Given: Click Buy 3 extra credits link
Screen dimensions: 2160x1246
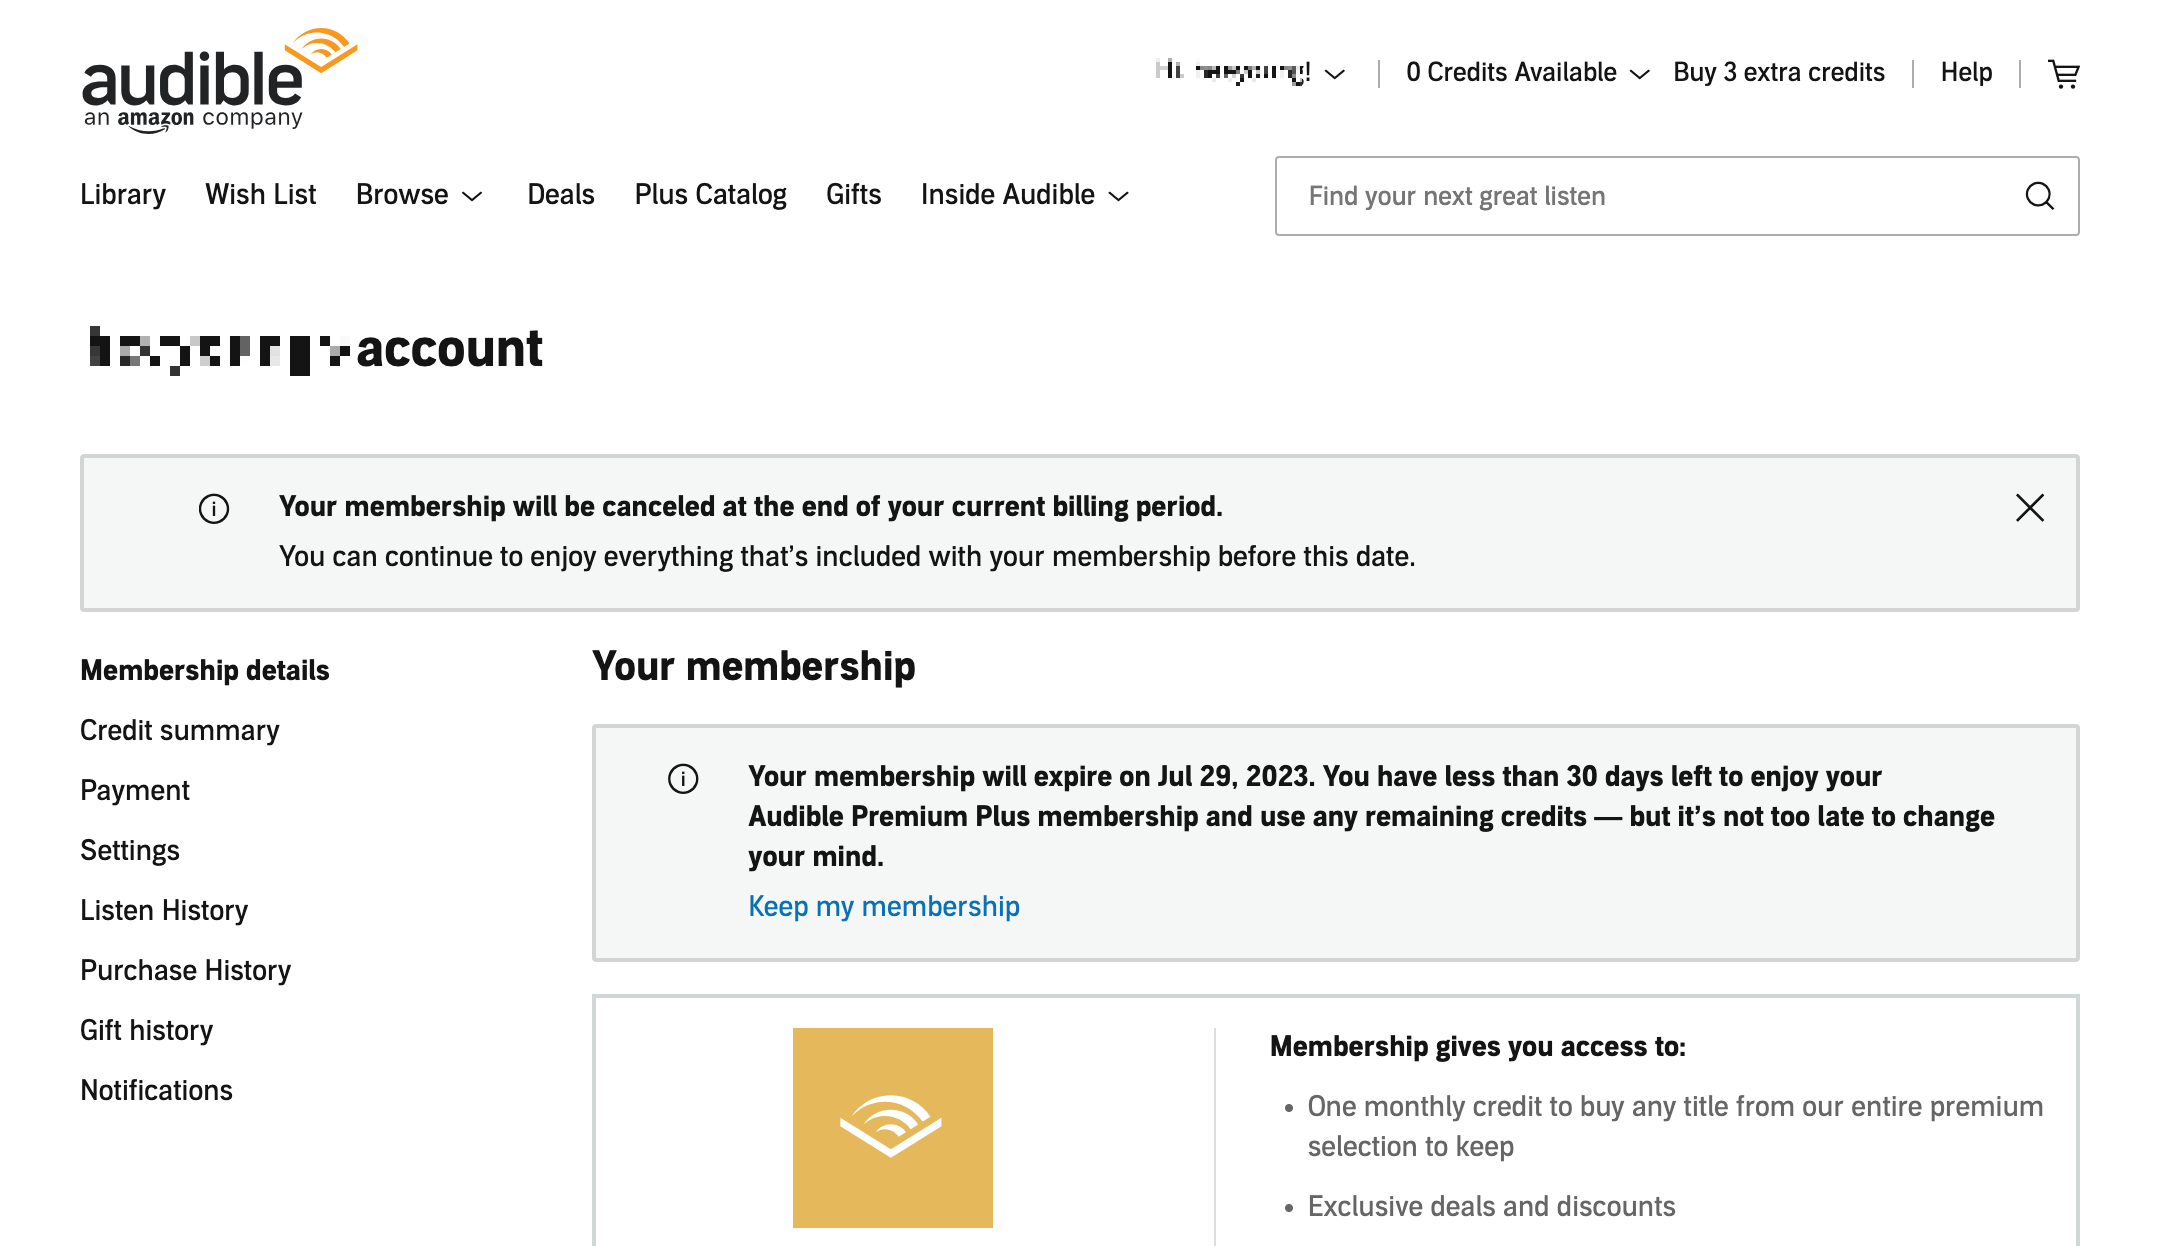Looking at the screenshot, I should (1778, 73).
